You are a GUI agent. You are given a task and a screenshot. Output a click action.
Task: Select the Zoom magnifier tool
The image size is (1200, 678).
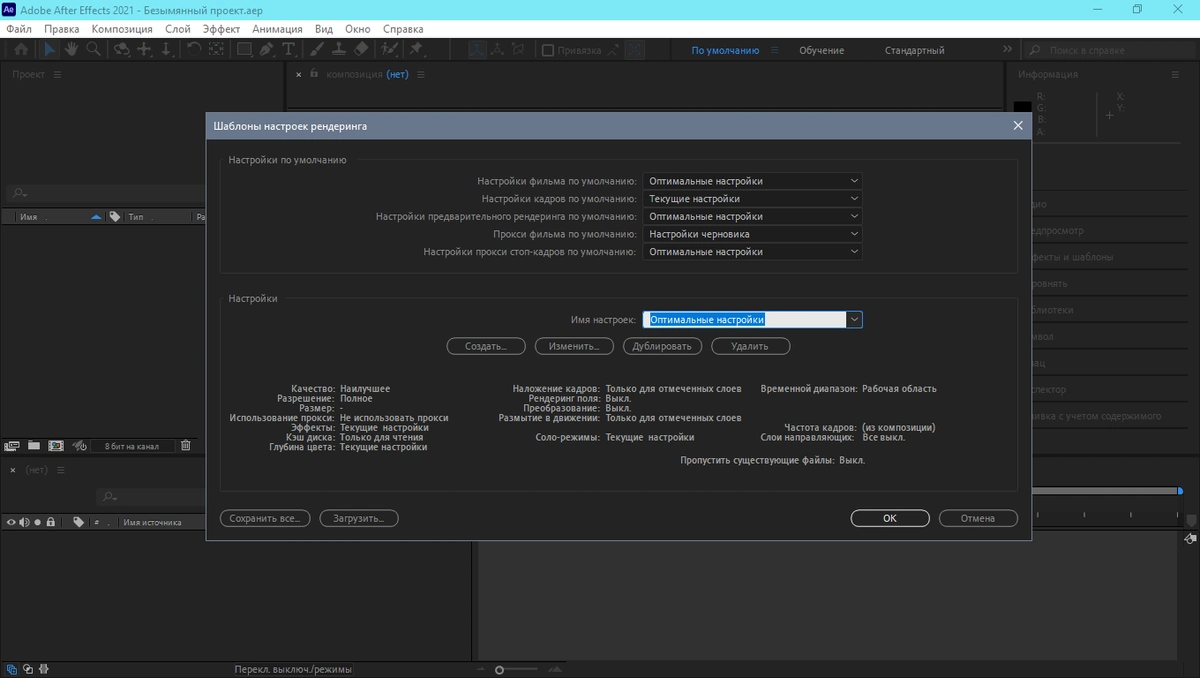(x=93, y=49)
